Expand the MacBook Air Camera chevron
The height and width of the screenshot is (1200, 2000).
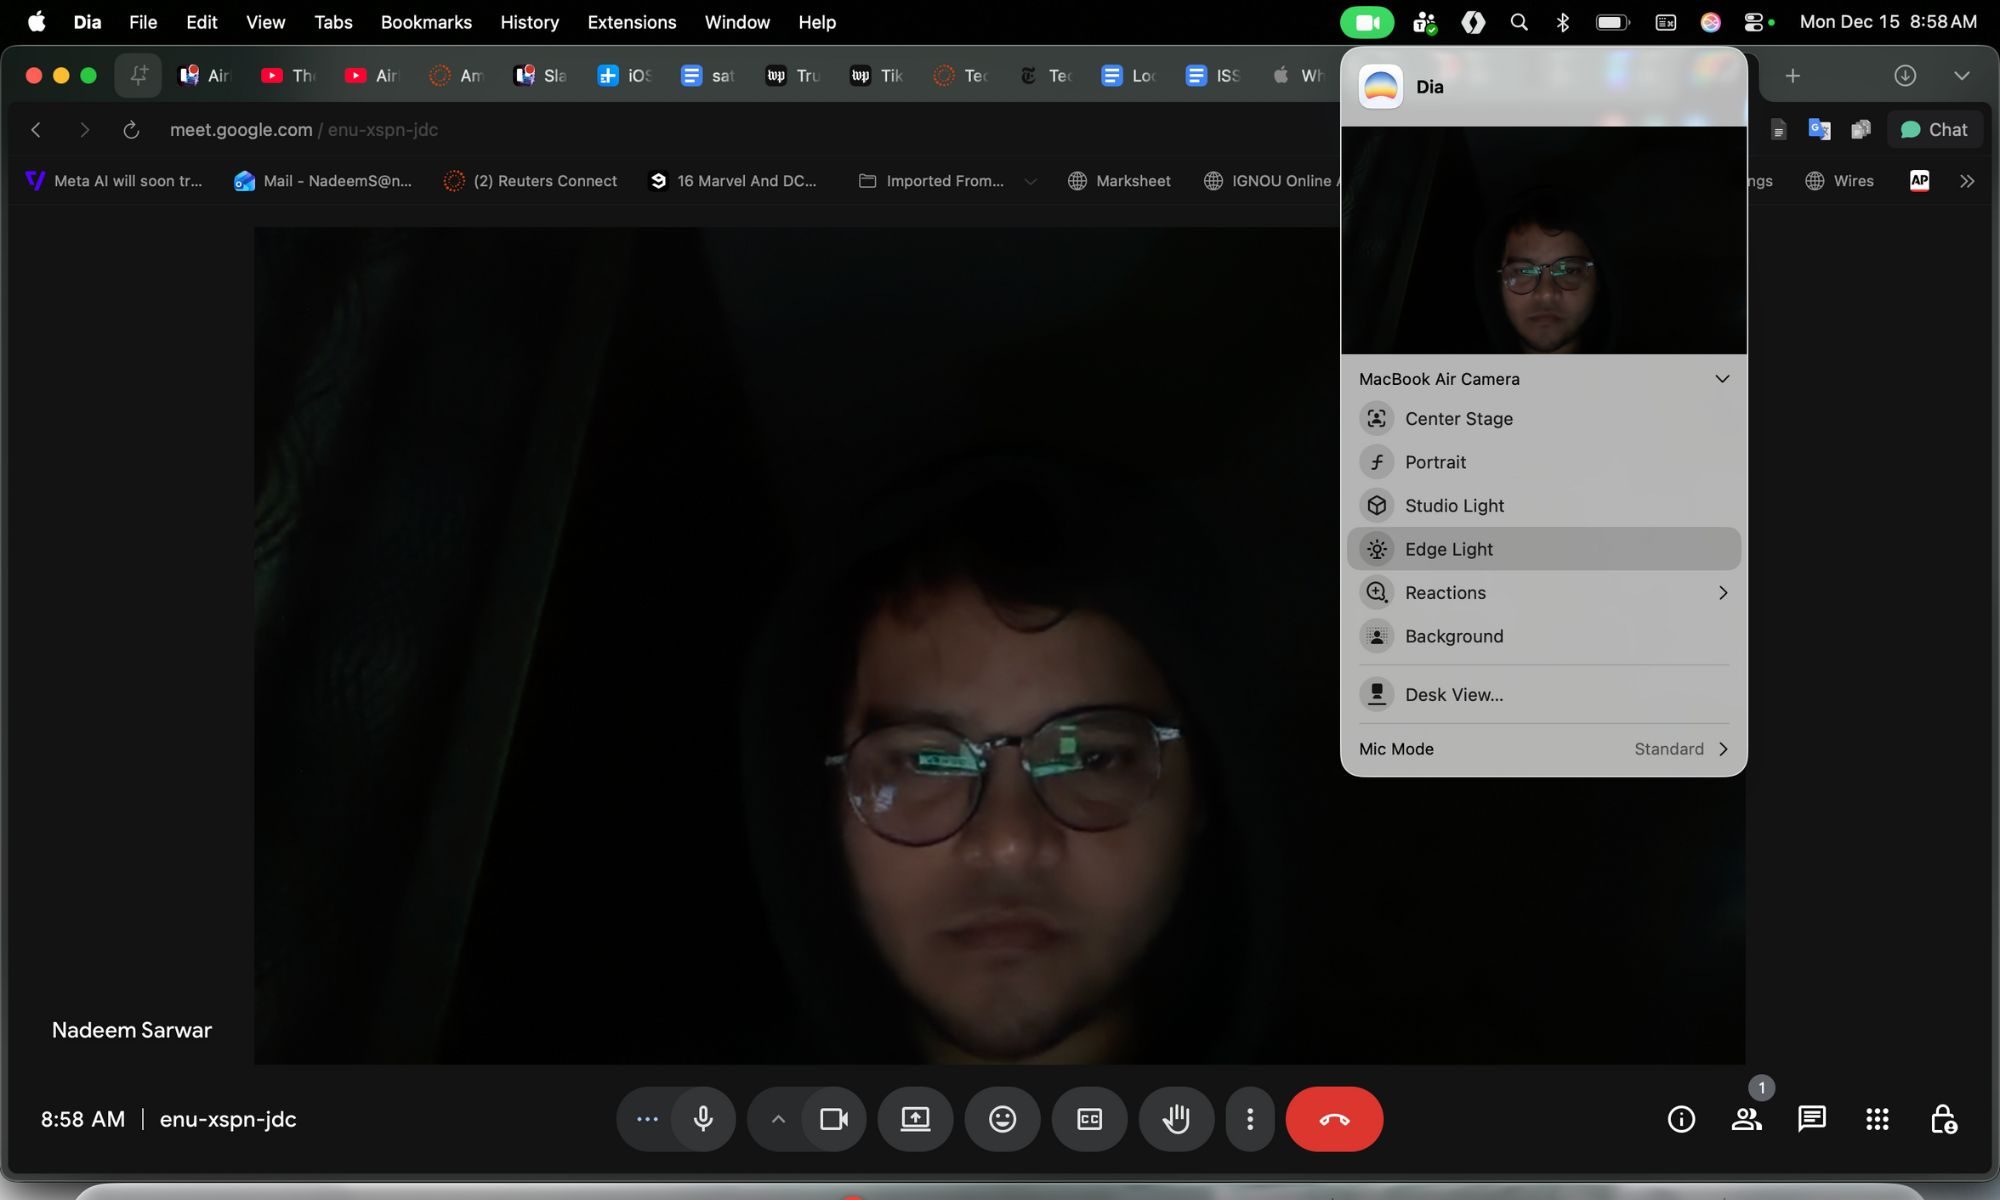[x=1721, y=379]
